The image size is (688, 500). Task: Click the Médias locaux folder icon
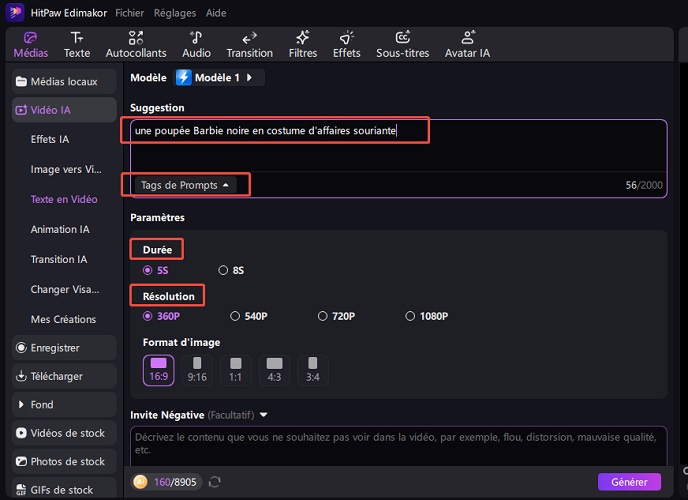[x=21, y=82]
